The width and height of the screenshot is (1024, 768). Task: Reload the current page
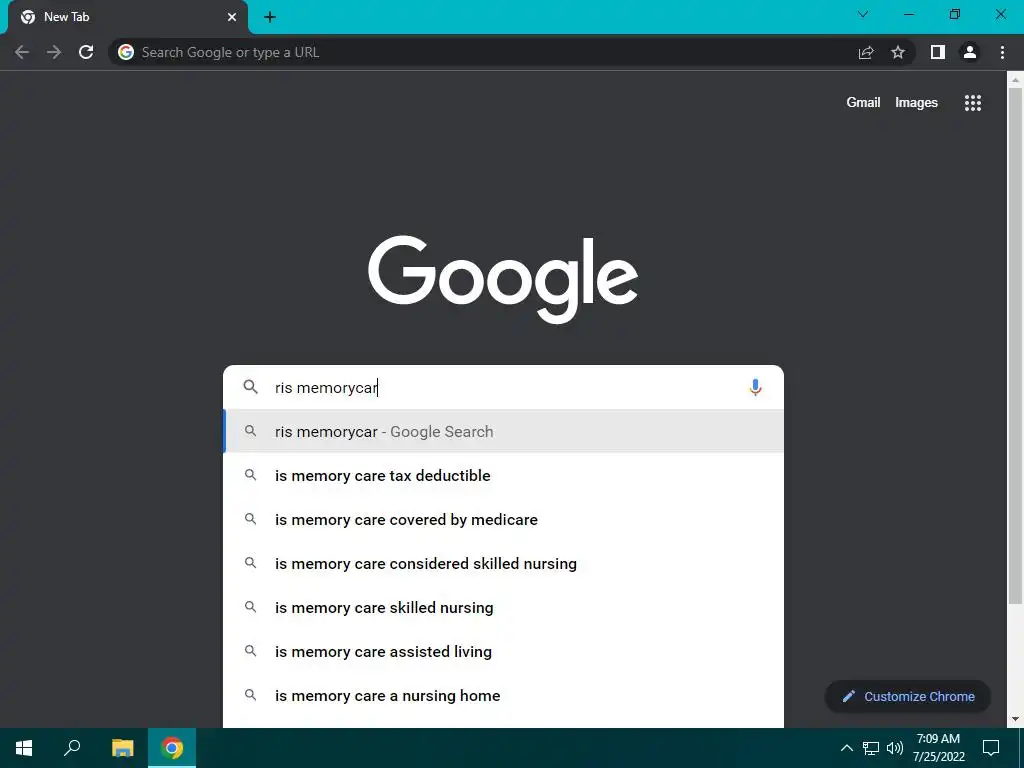click(86, 52)
